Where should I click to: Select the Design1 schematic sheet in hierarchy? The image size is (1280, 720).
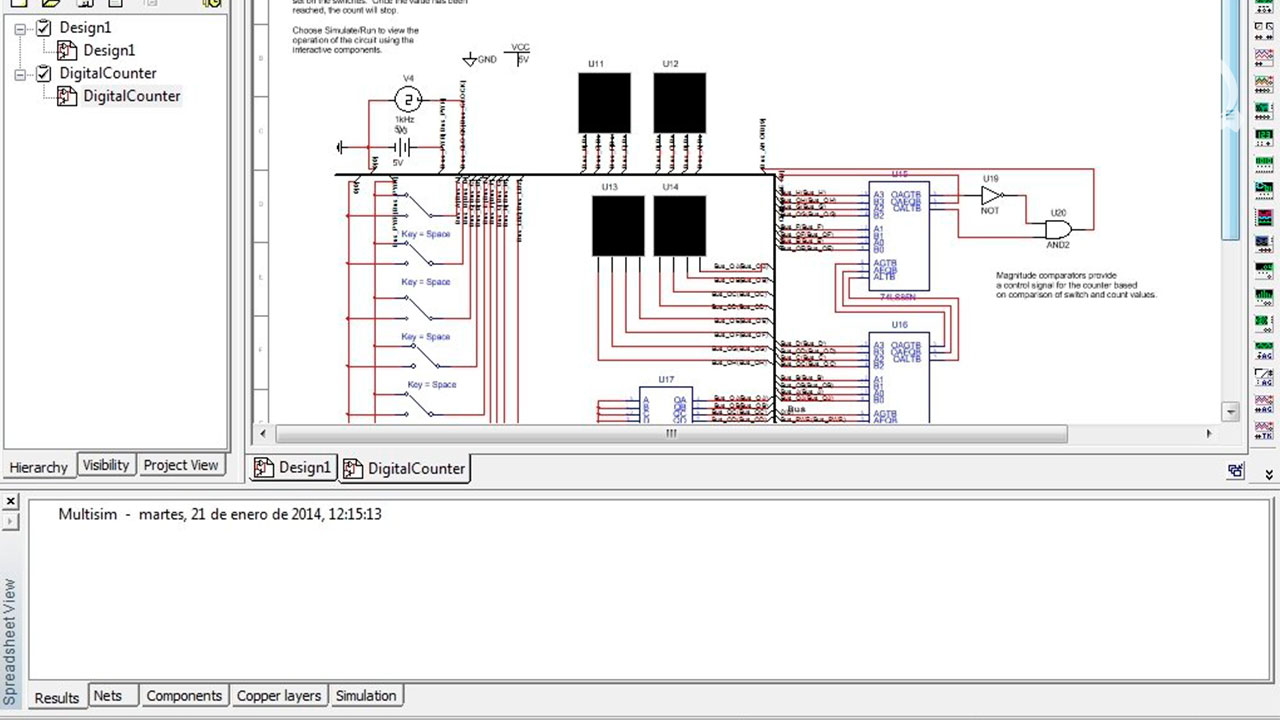coord(108,50)
